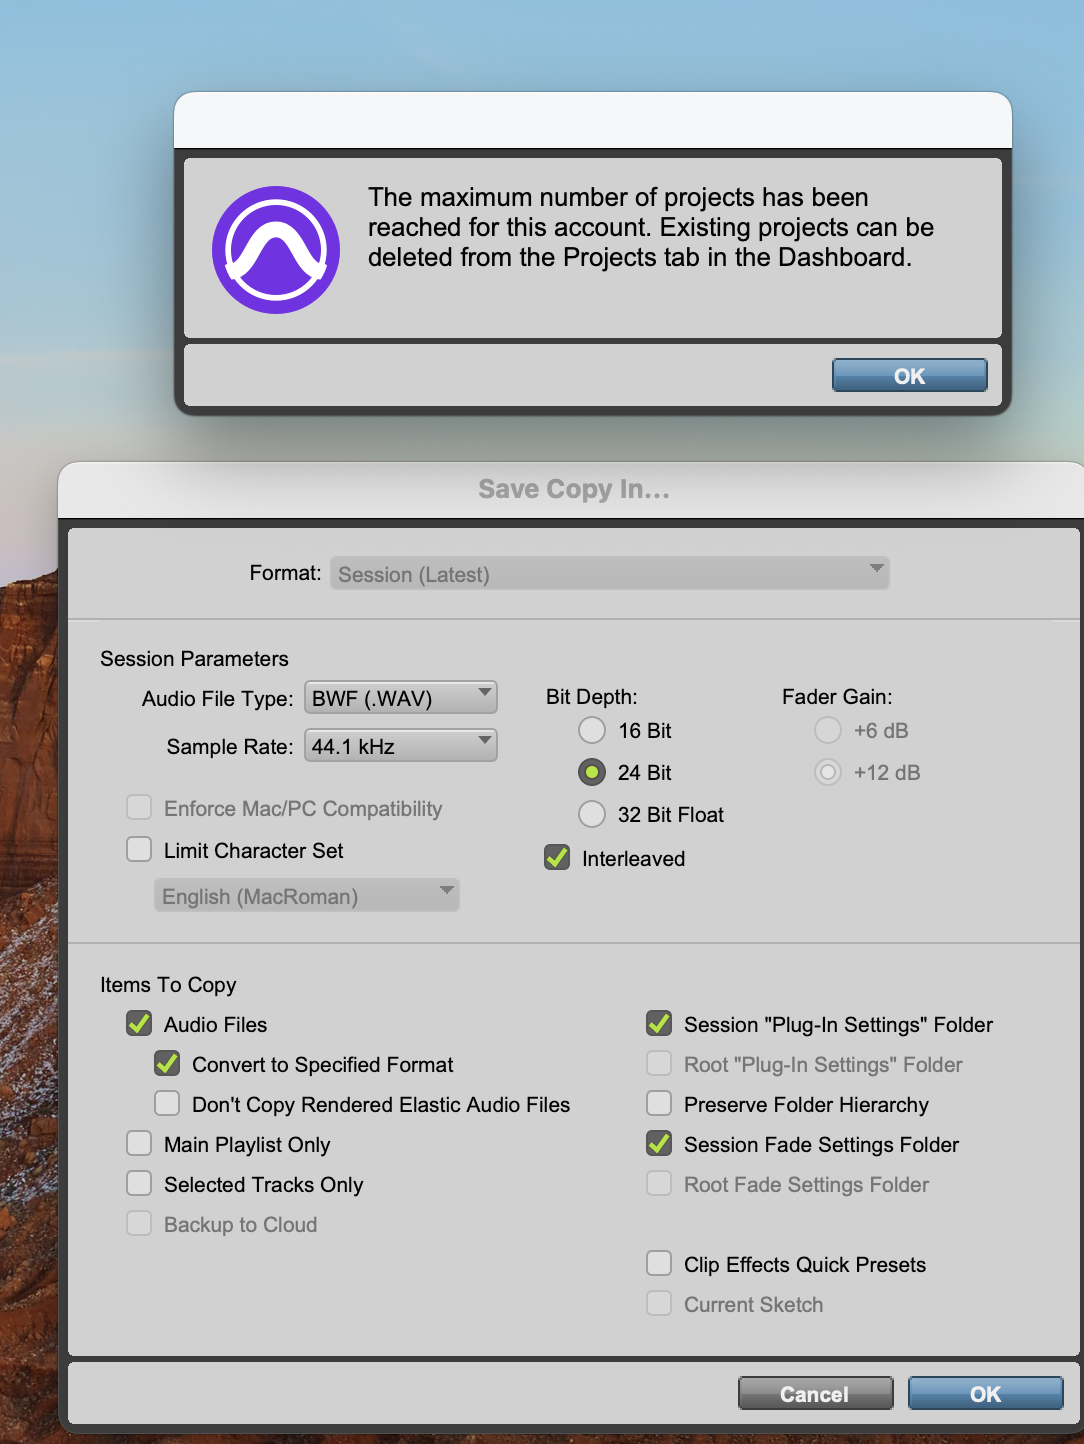This screenshot has height=1444, width=1084.
Task: Open the Format dropdown showing Session (Latest)
Action: (610, 573)
